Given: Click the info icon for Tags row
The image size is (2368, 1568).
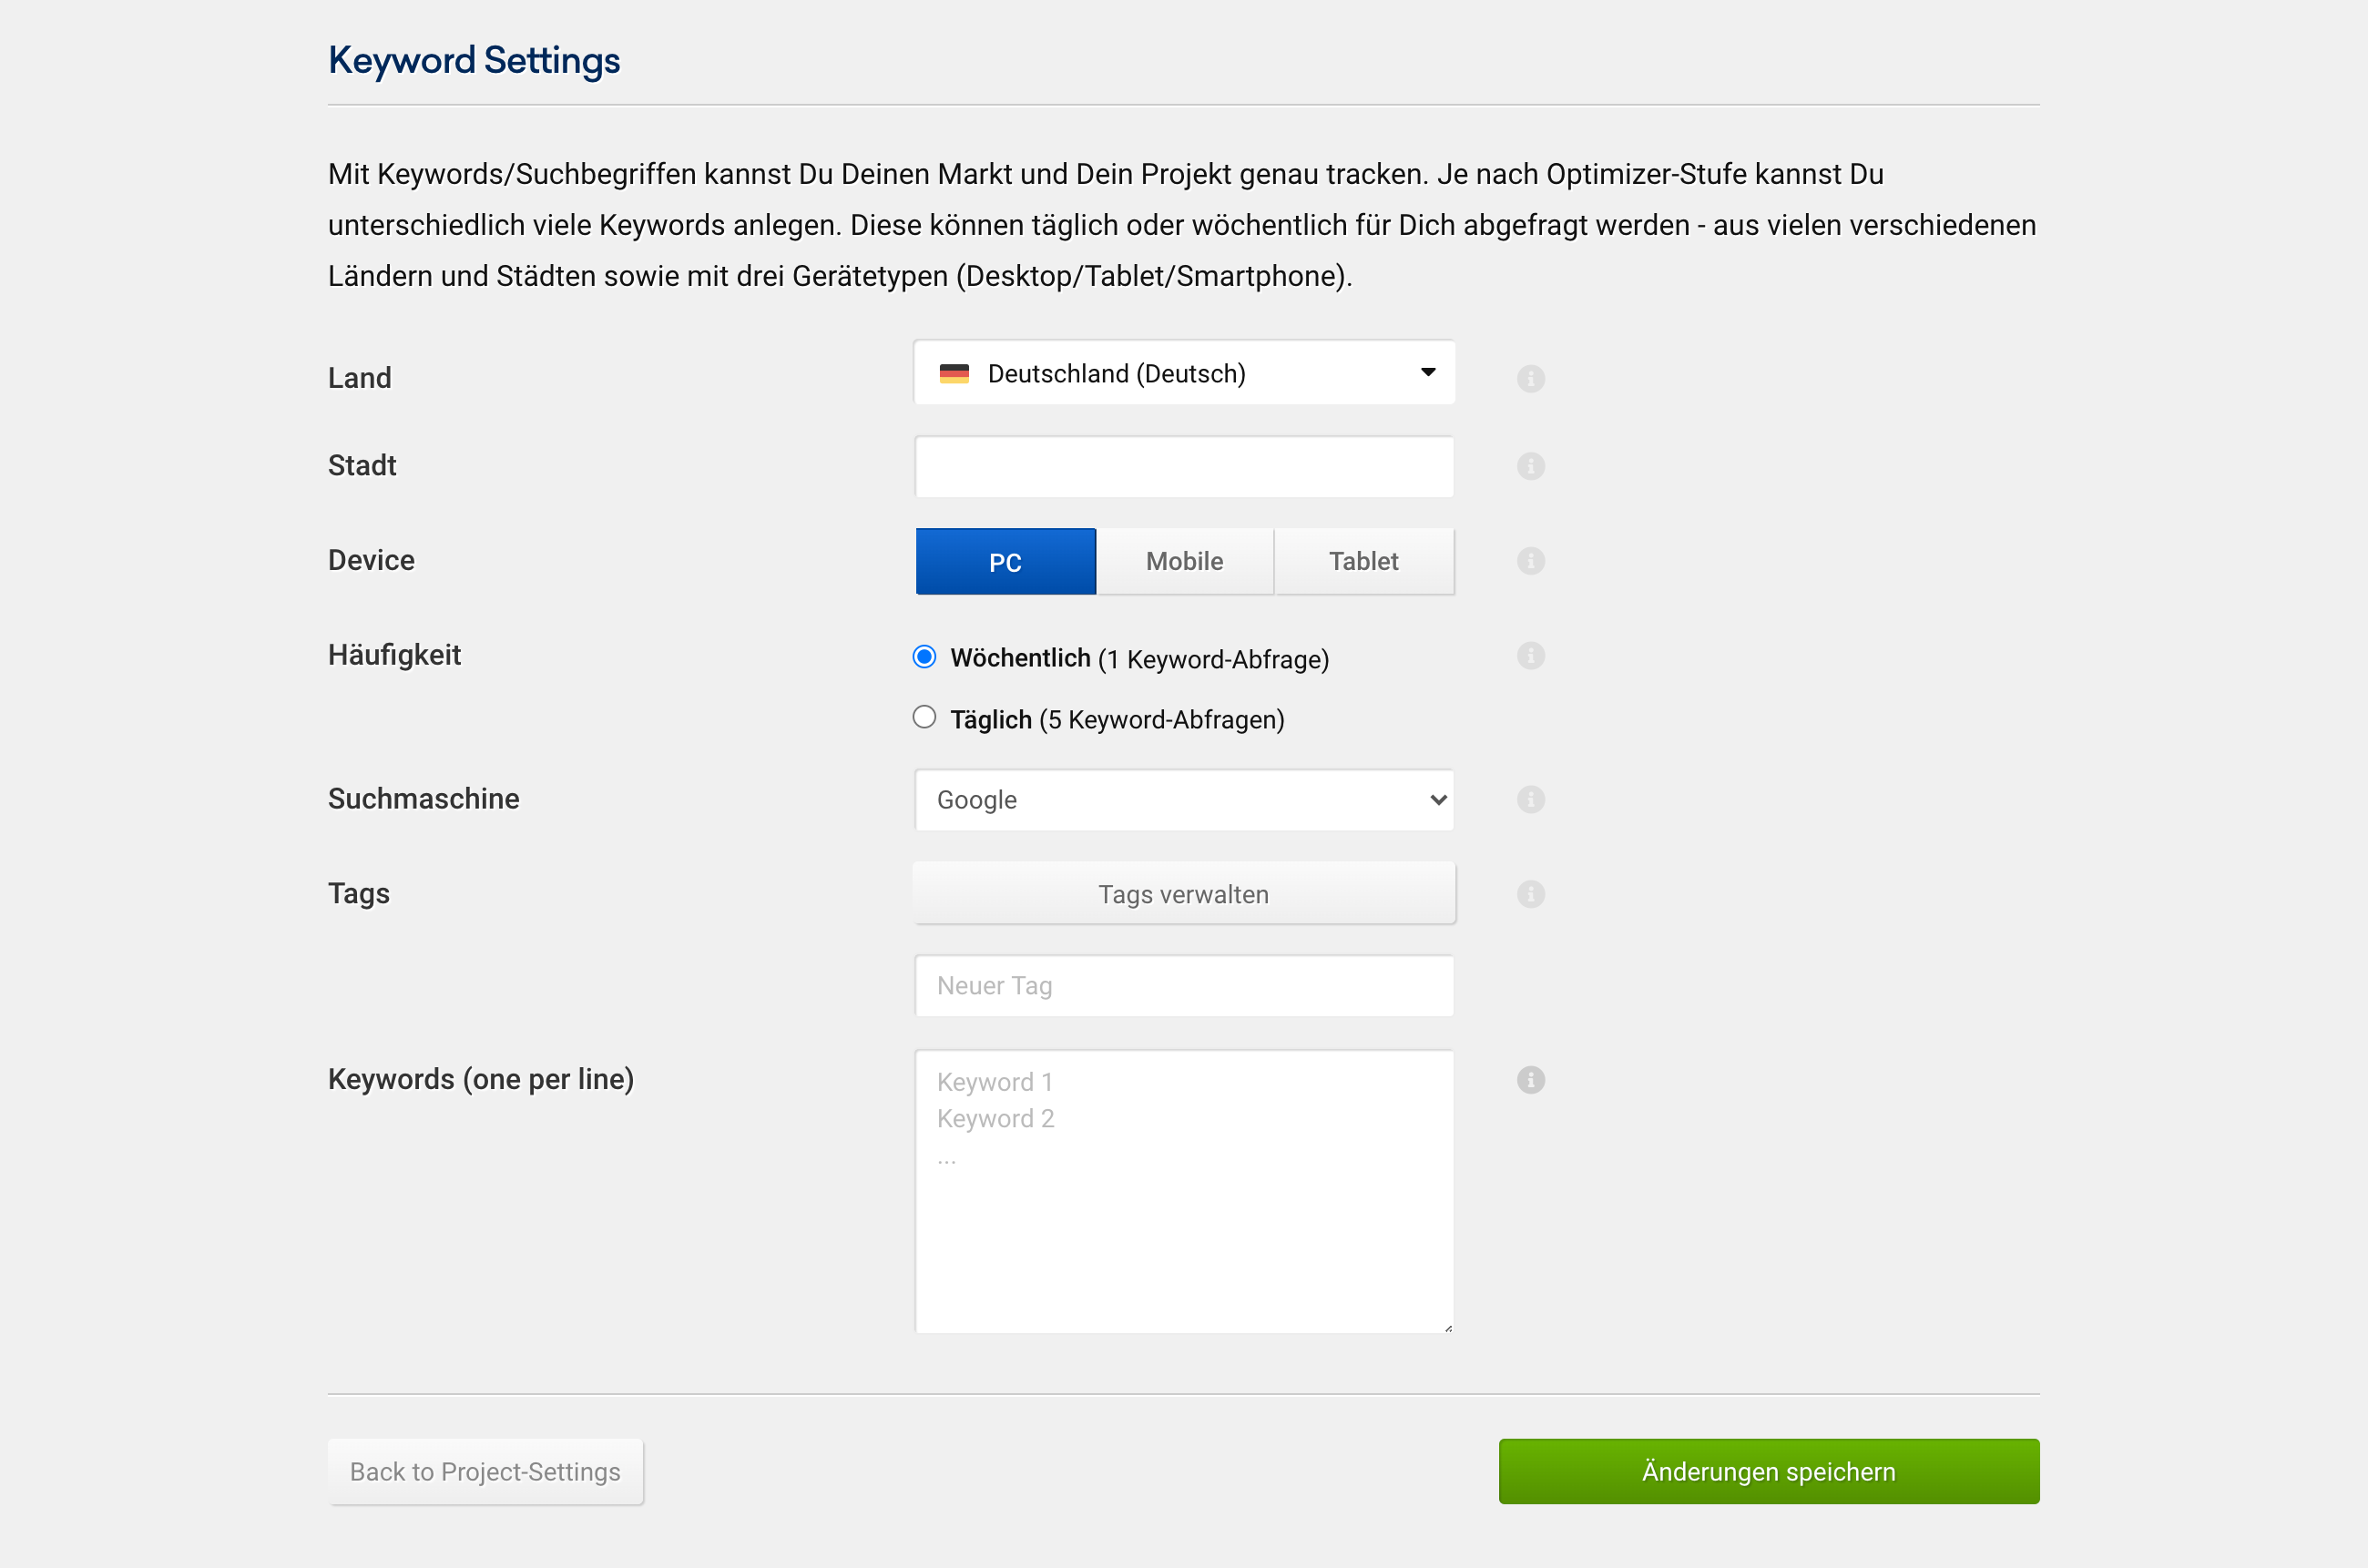Looking at the screenshot, I should click(1530, 893).
